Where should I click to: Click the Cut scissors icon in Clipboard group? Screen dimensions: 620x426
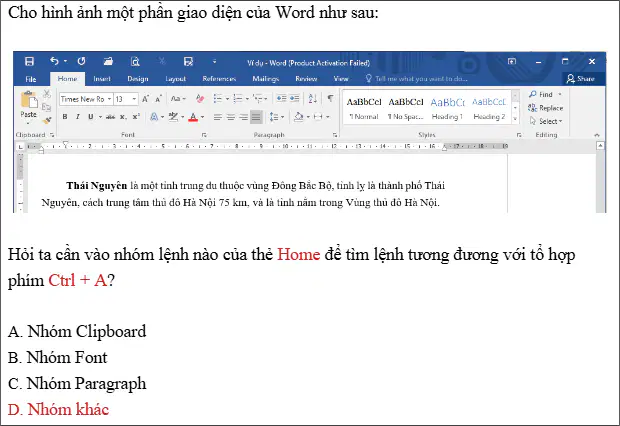pyautogui.click(x=47, y=94)
